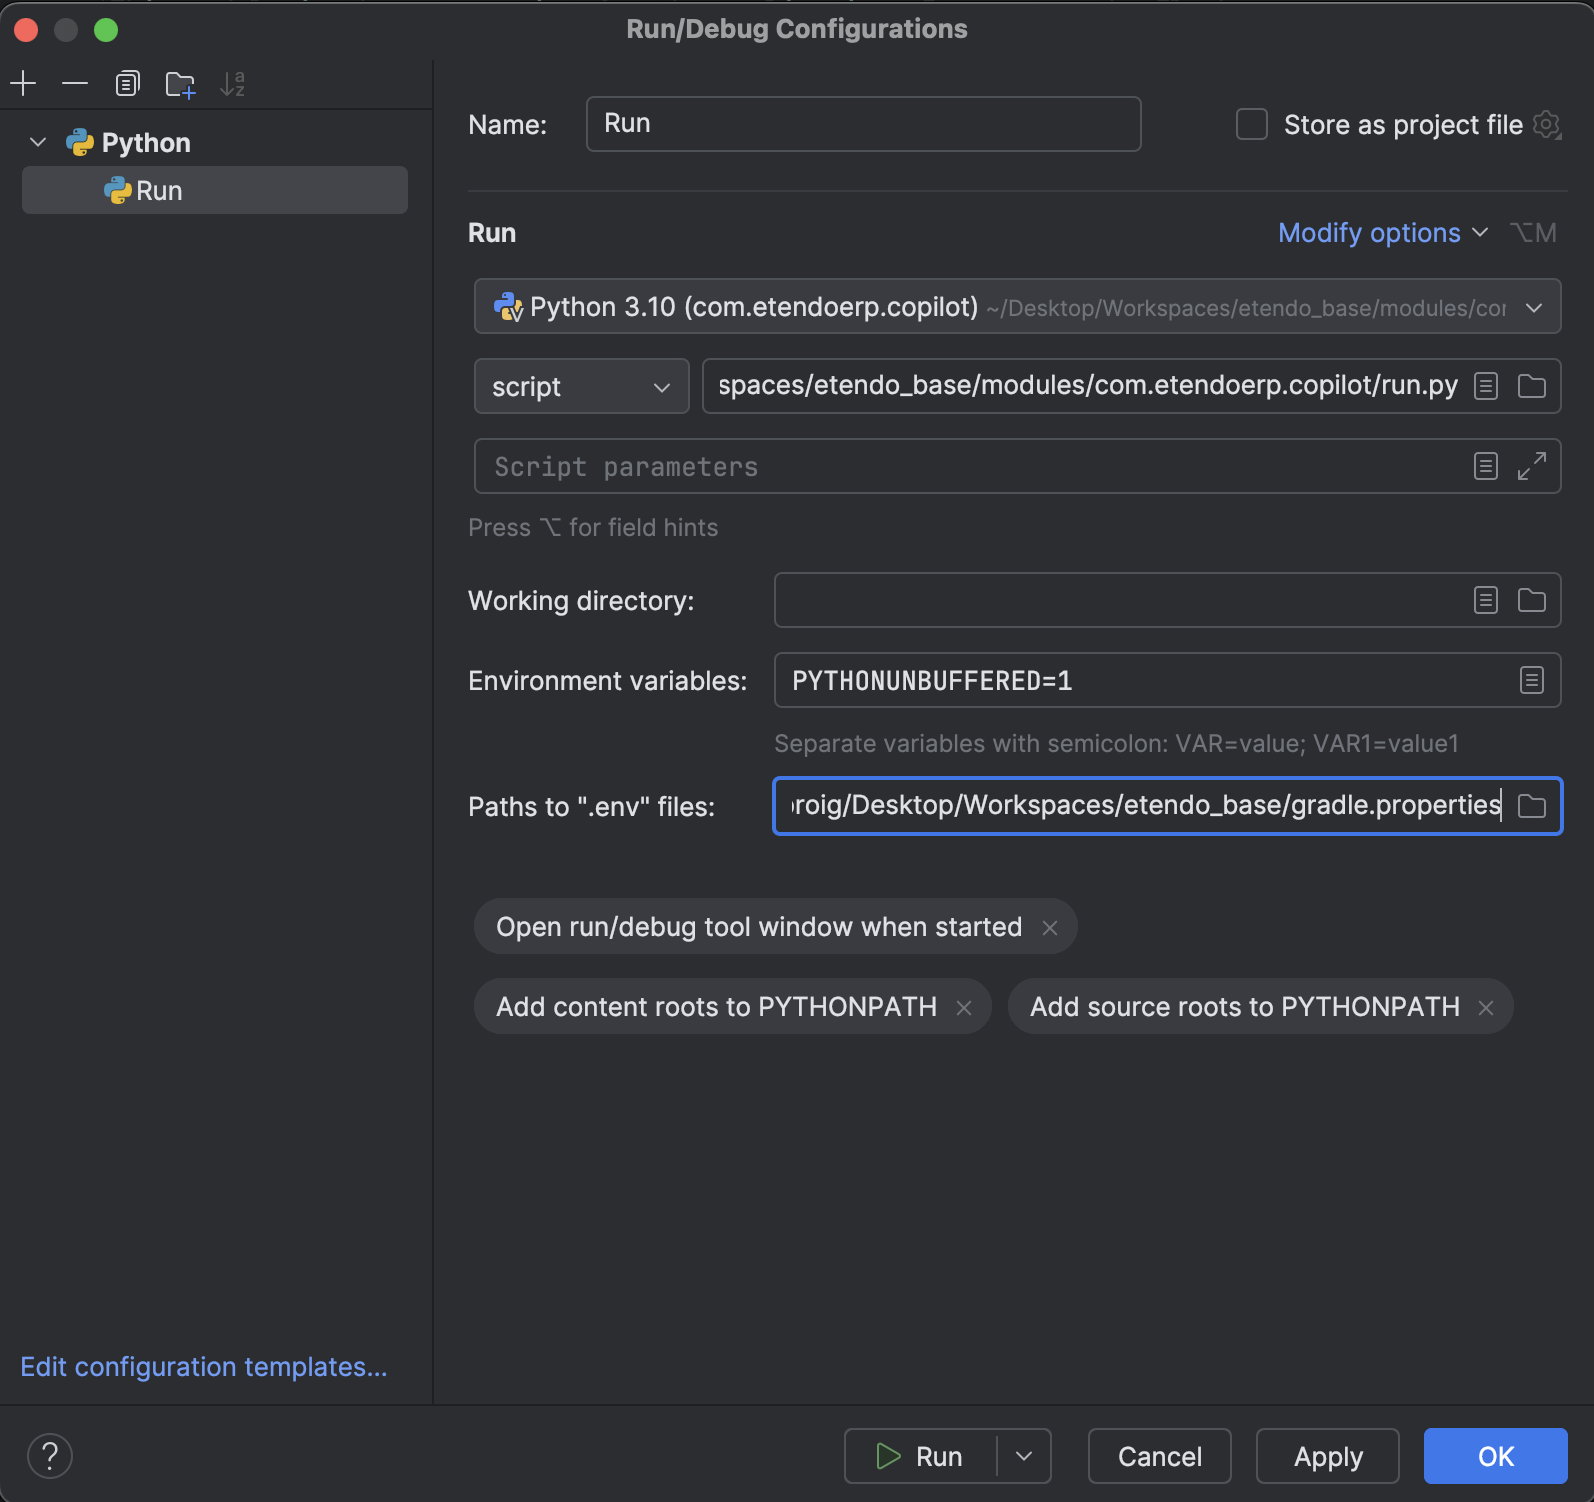
Task: Remove the Add content roots to PYTHONPATH option
Action: 964,1008
